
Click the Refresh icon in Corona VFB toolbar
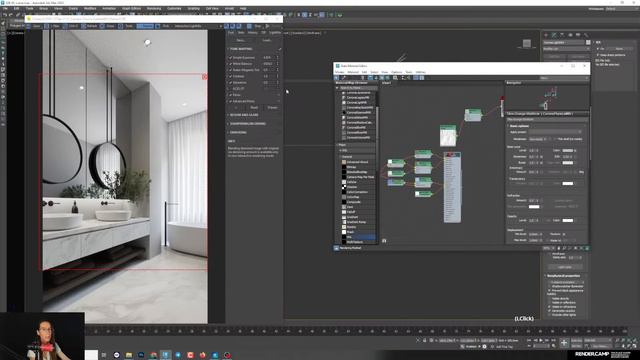click(x=84, y=26)
